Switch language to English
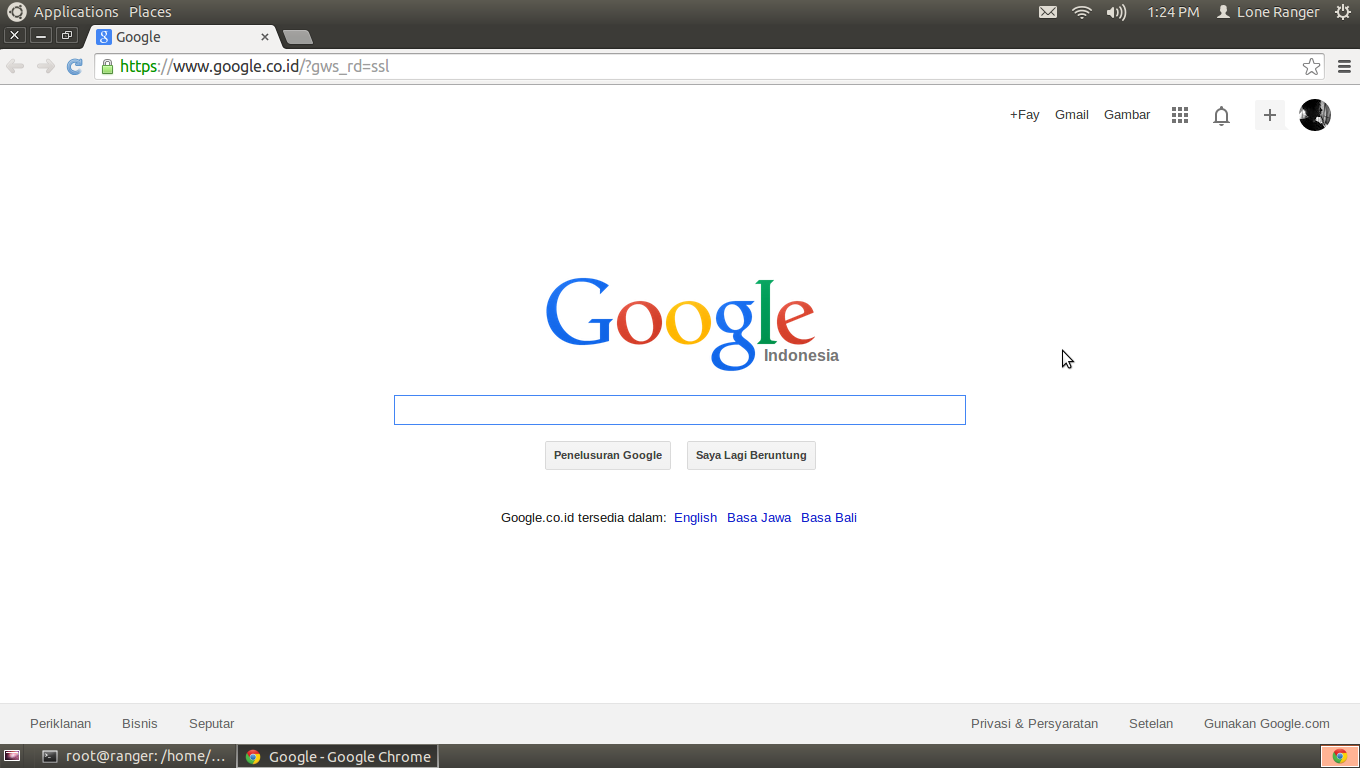Viewport: 1360px width, 768px height. coord(695,518)
